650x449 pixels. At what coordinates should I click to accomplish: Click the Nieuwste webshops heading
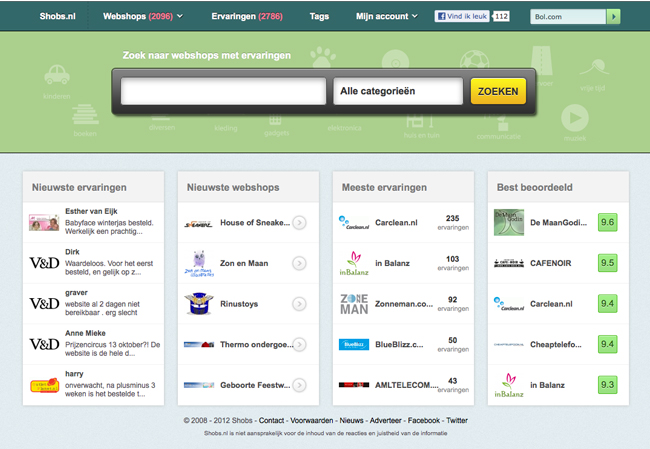tap(233, 187)
